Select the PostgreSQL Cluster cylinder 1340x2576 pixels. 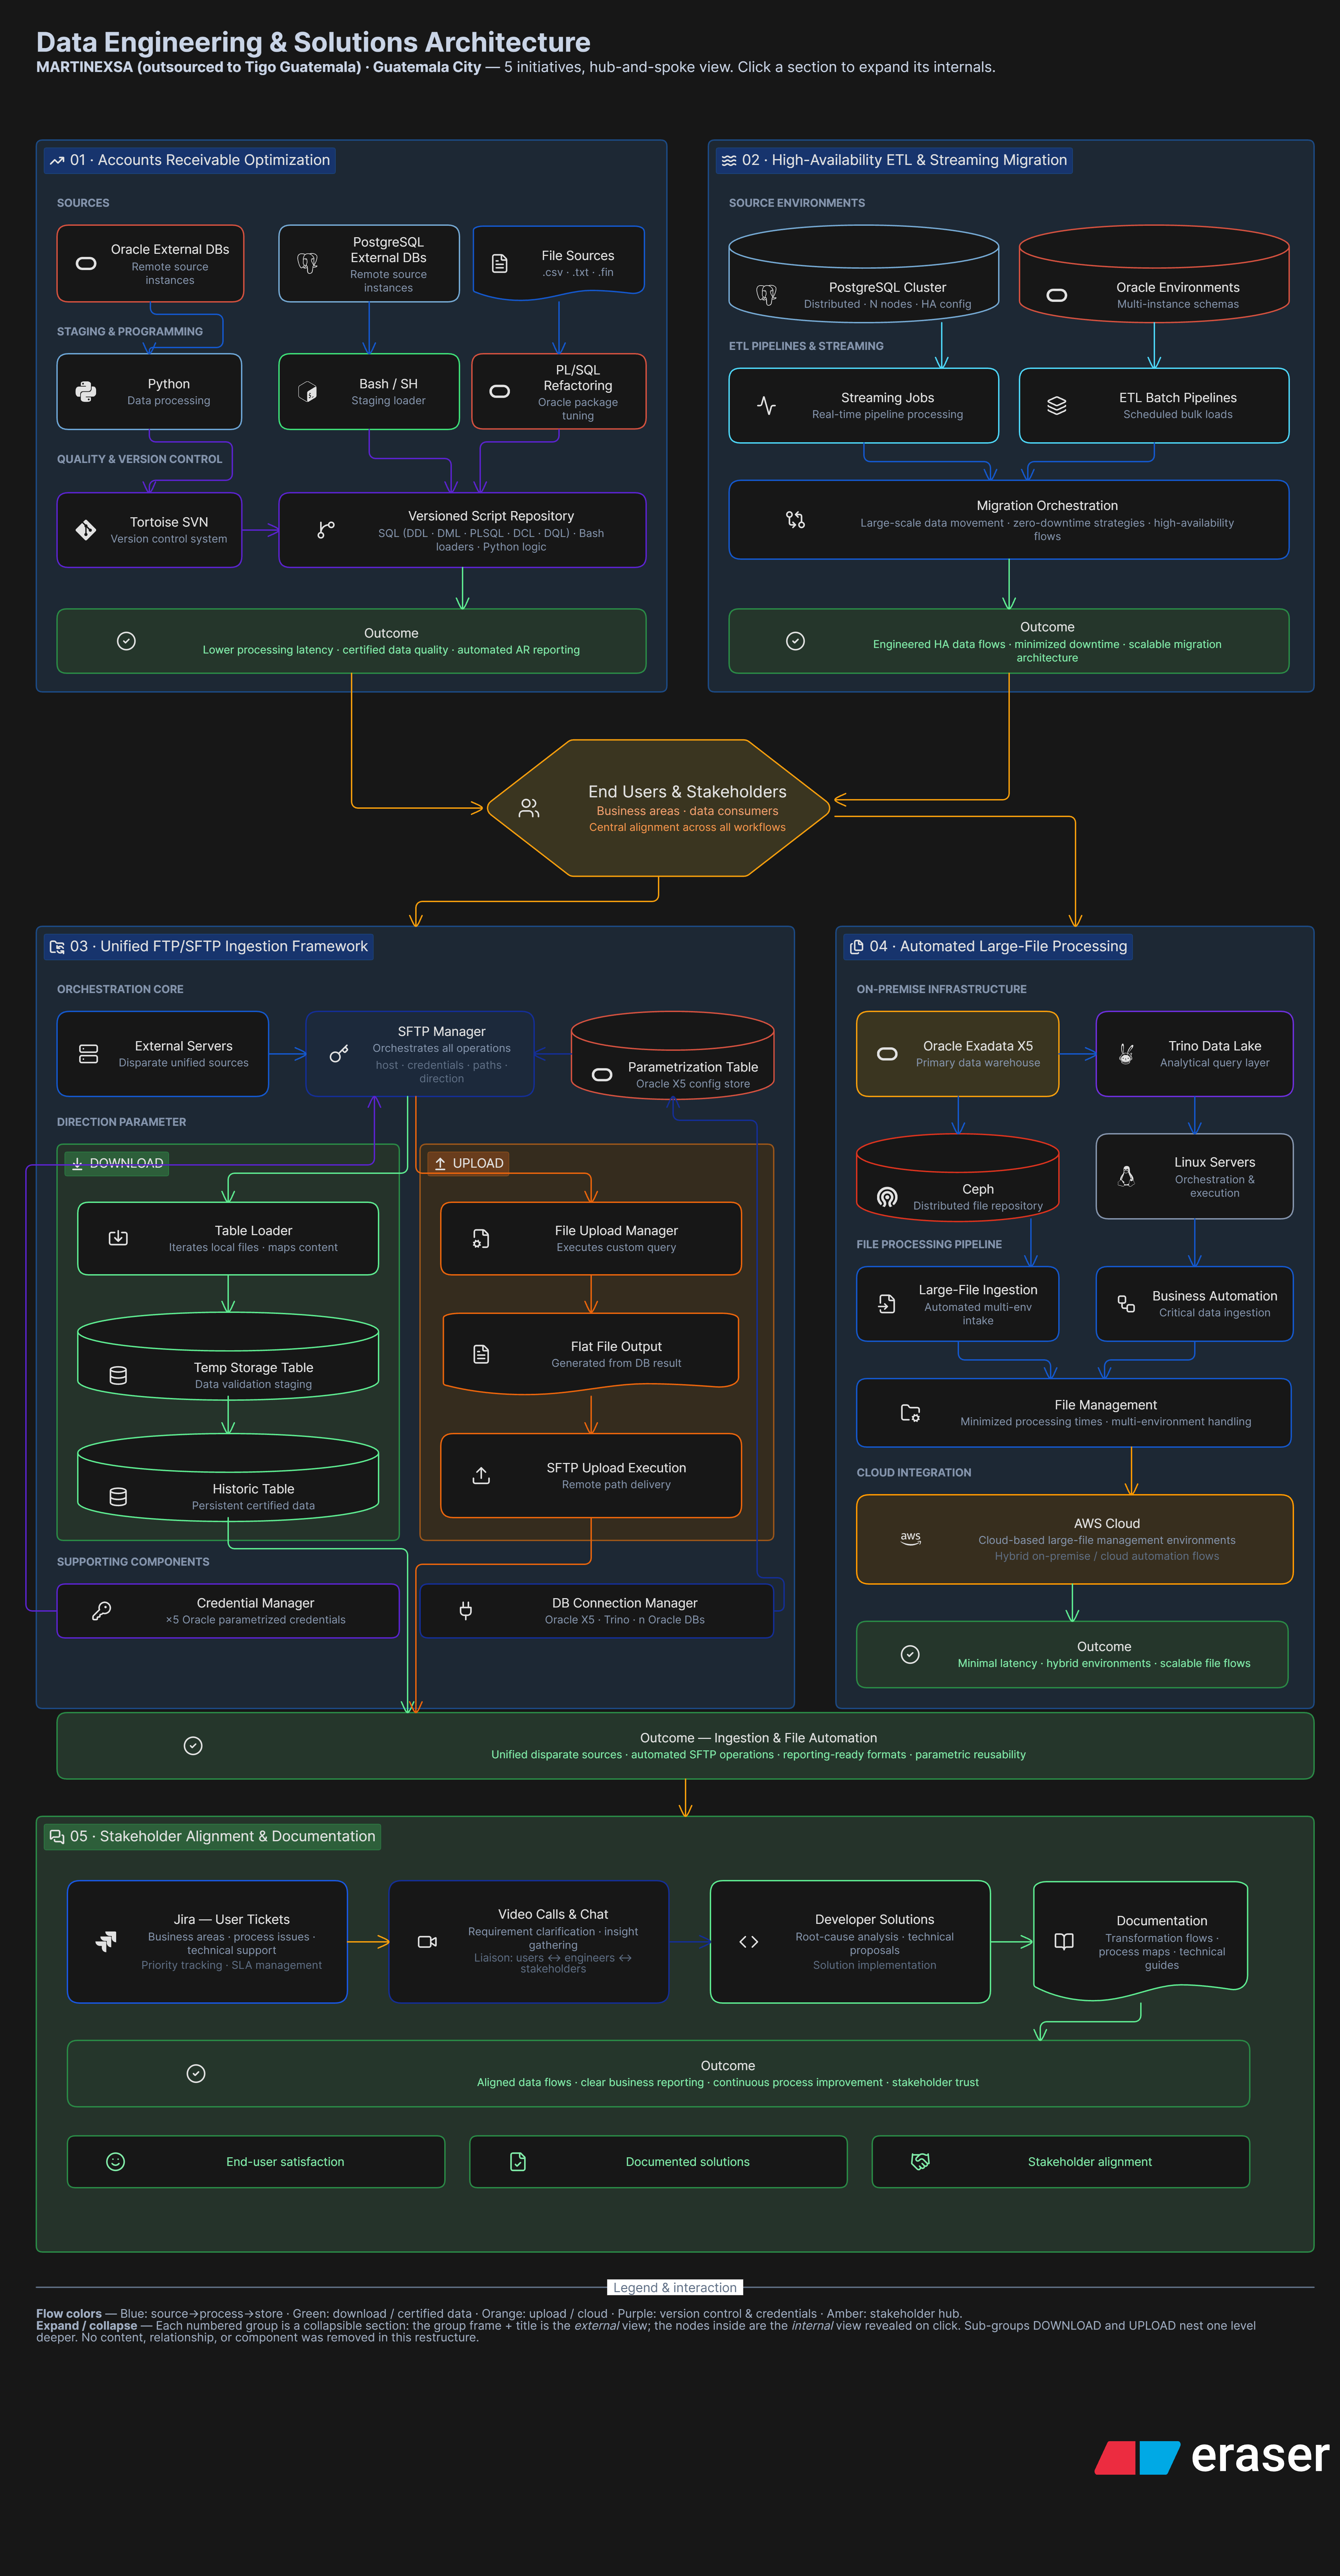coord(864,273)
